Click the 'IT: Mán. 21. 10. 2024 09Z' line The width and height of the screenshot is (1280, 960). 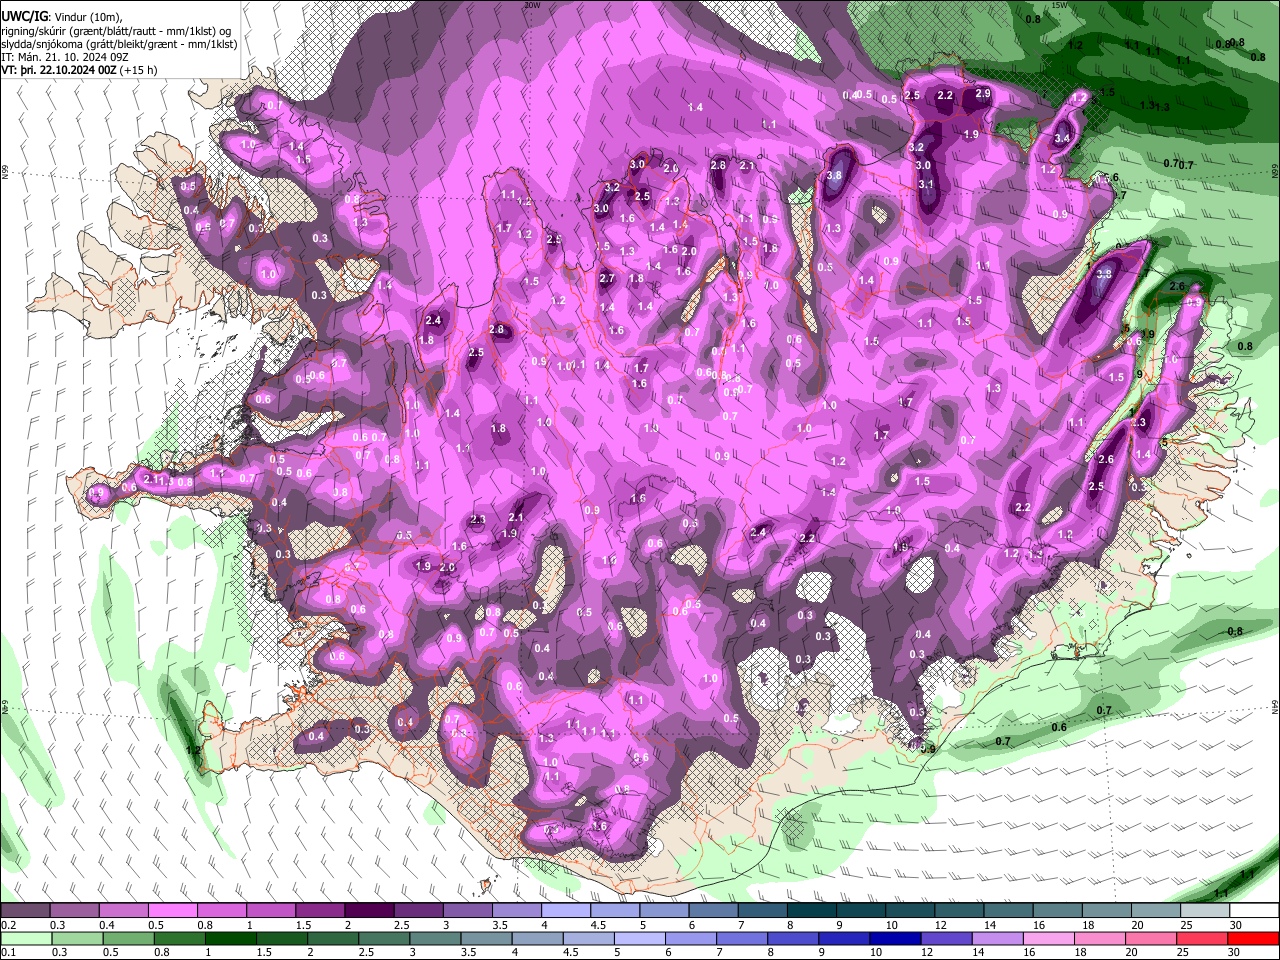[x=65, y=57]
